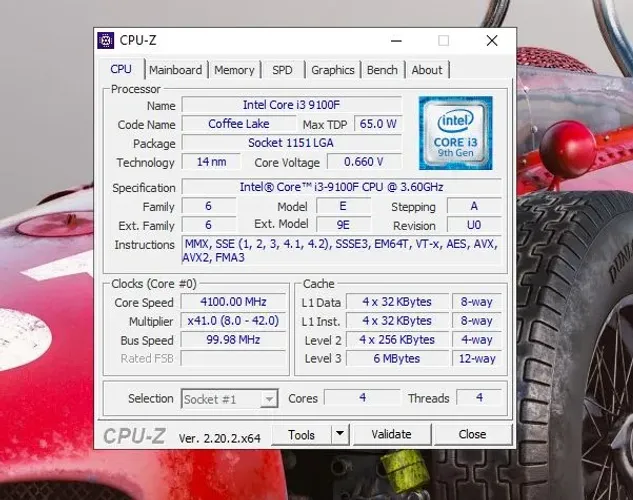Minimize the CPU-Z window
The width and height of the screenshot is (633, 500).
pos(396,41)
